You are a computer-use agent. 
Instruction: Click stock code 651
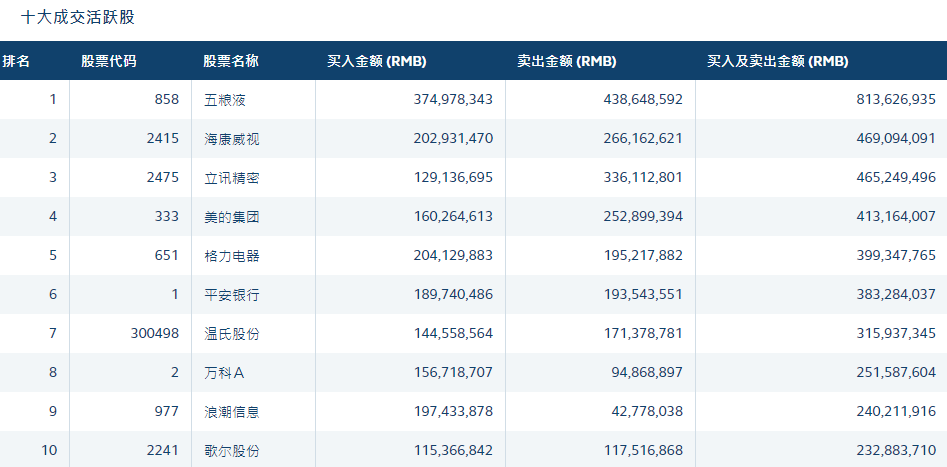pyautogui.click(x=167, y=256)
